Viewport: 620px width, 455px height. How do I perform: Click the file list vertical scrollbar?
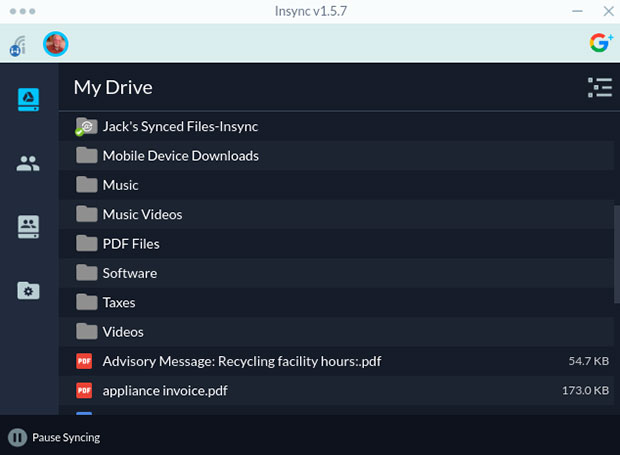pyautogui.click(x=616, y=255)
